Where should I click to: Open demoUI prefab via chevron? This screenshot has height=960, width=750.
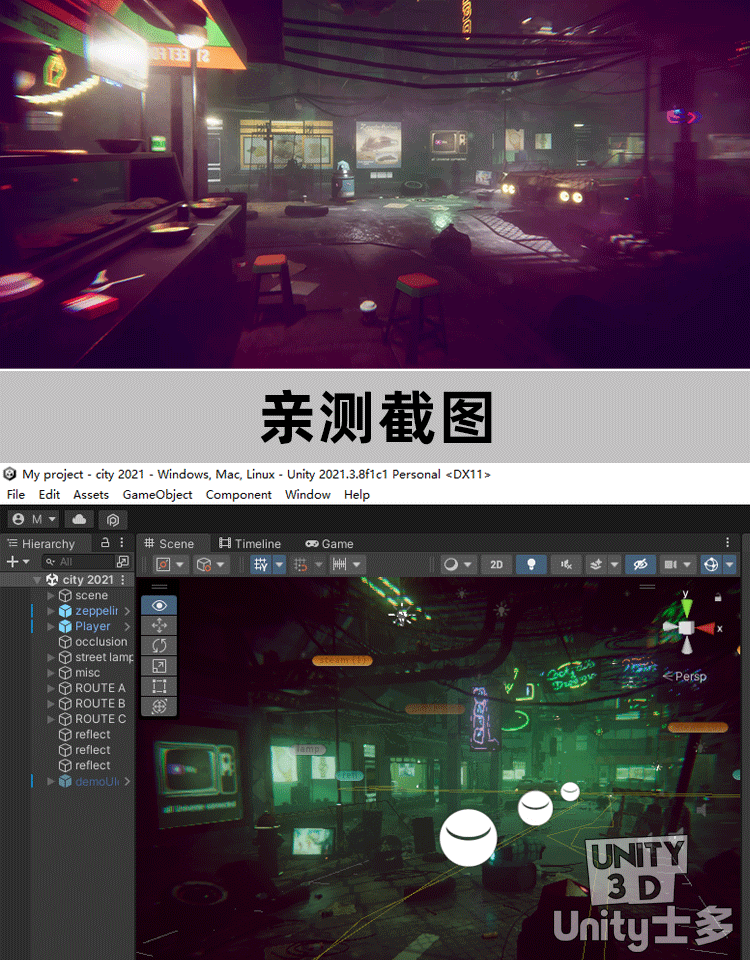click(x=127, y=781)
